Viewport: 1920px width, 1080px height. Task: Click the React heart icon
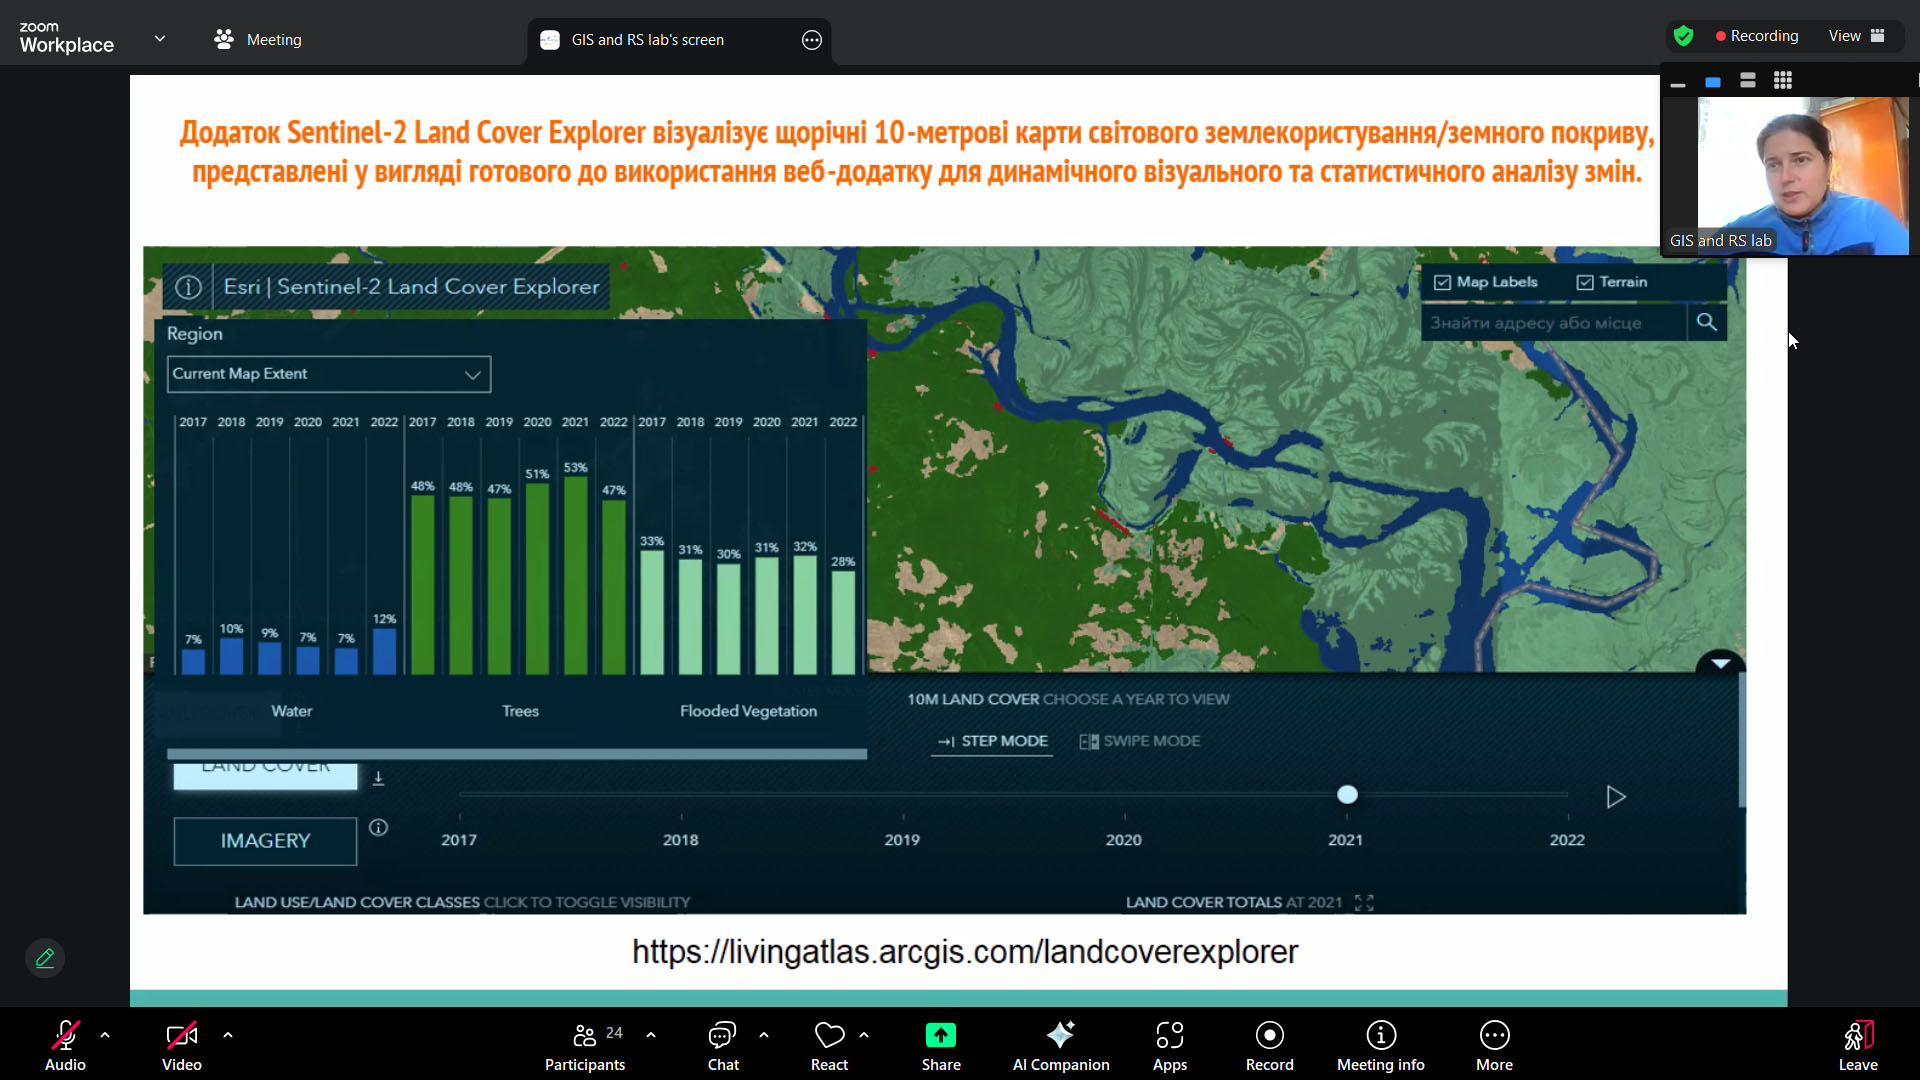[829, 1035]
